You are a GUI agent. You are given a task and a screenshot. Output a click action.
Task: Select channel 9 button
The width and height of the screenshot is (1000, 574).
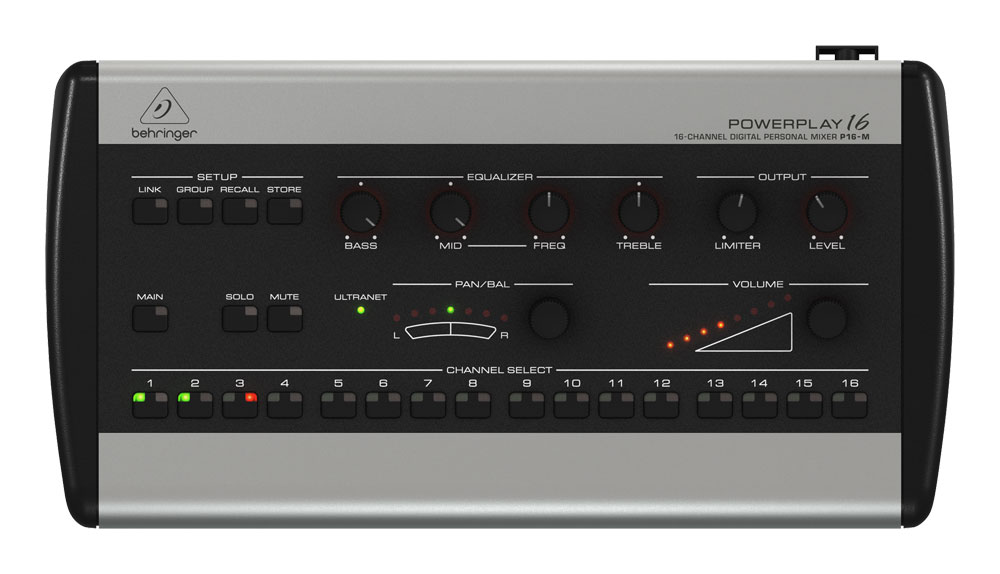pos(527,405)
